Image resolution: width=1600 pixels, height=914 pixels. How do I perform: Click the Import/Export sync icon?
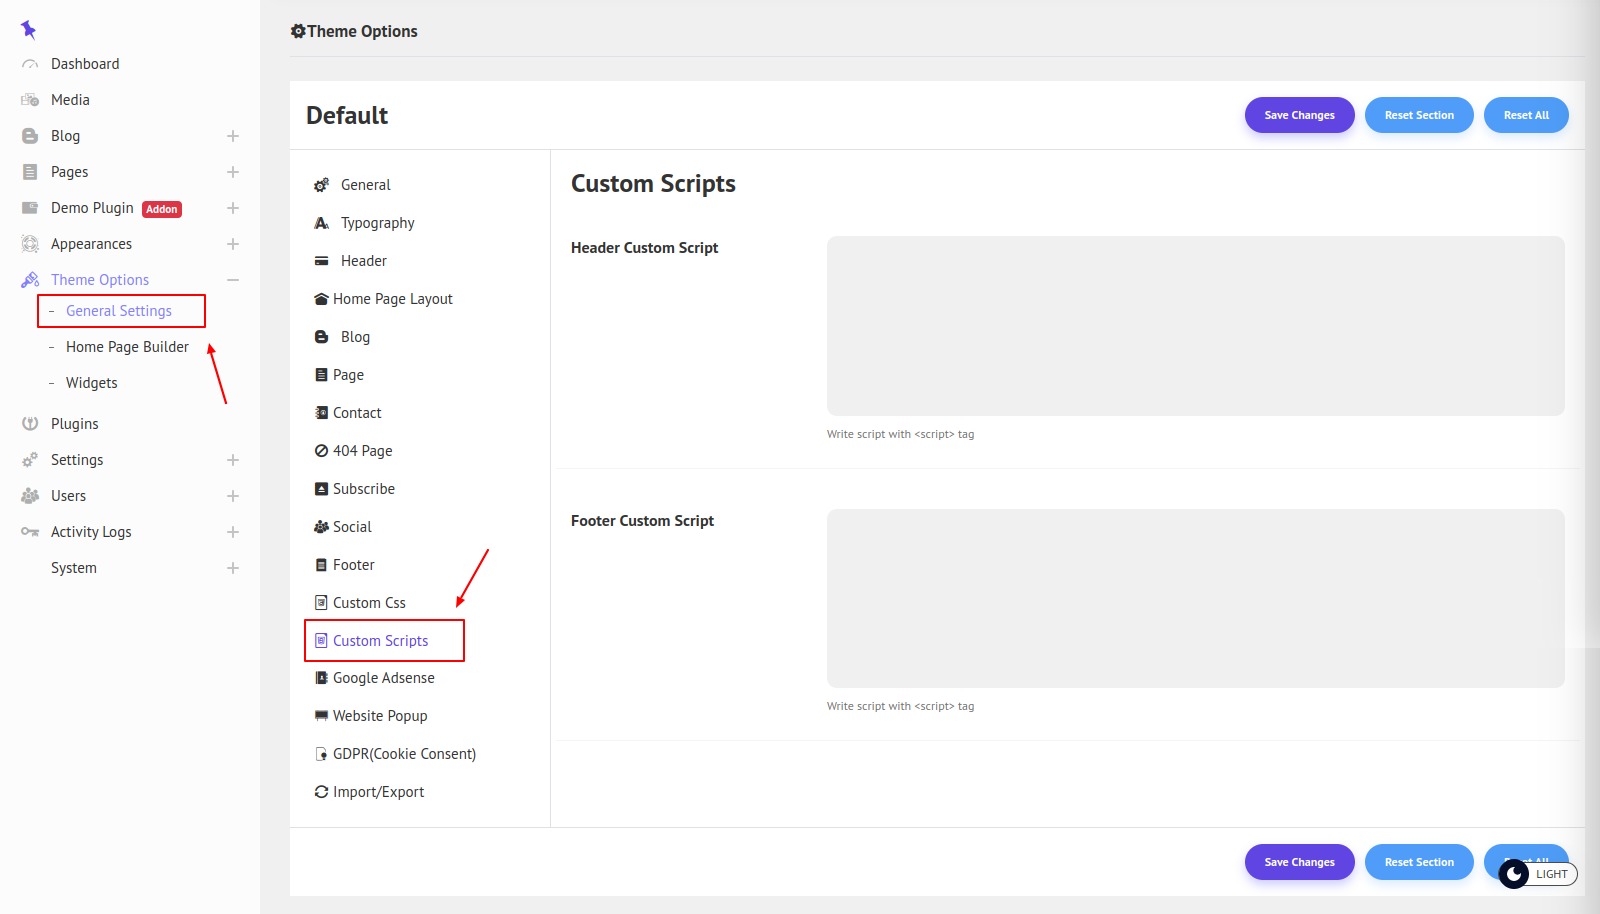click(321, 792)
